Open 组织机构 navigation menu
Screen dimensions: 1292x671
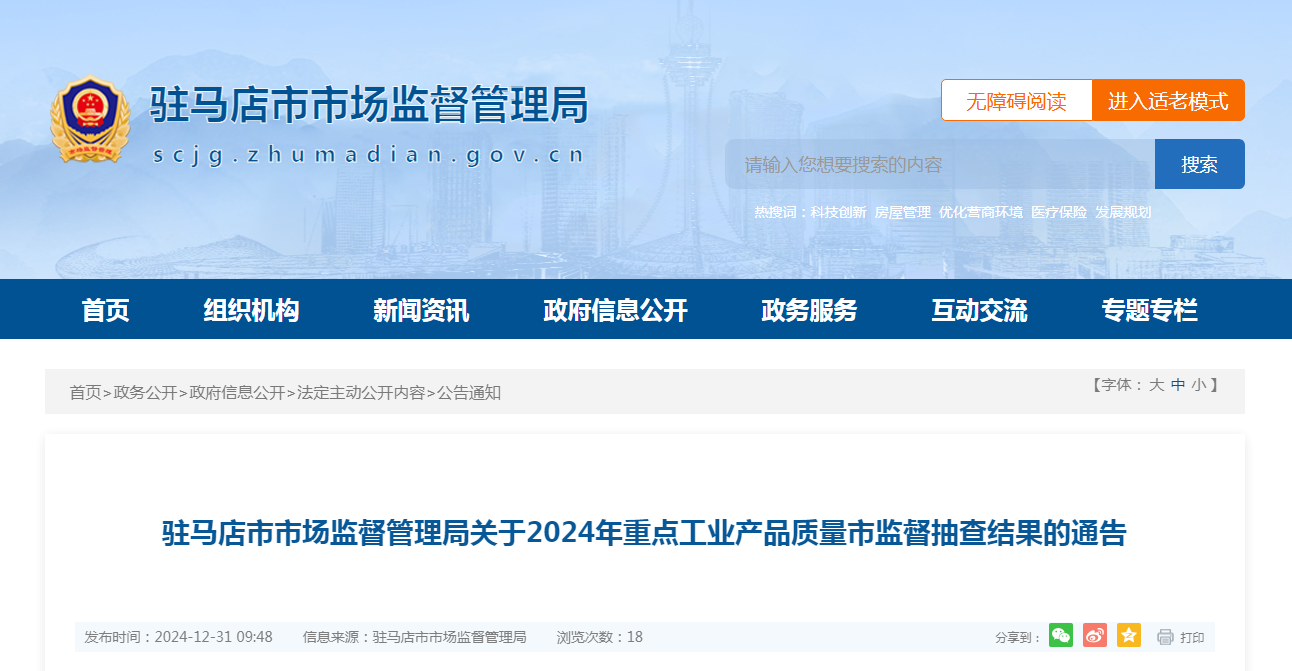coord(251,310)
